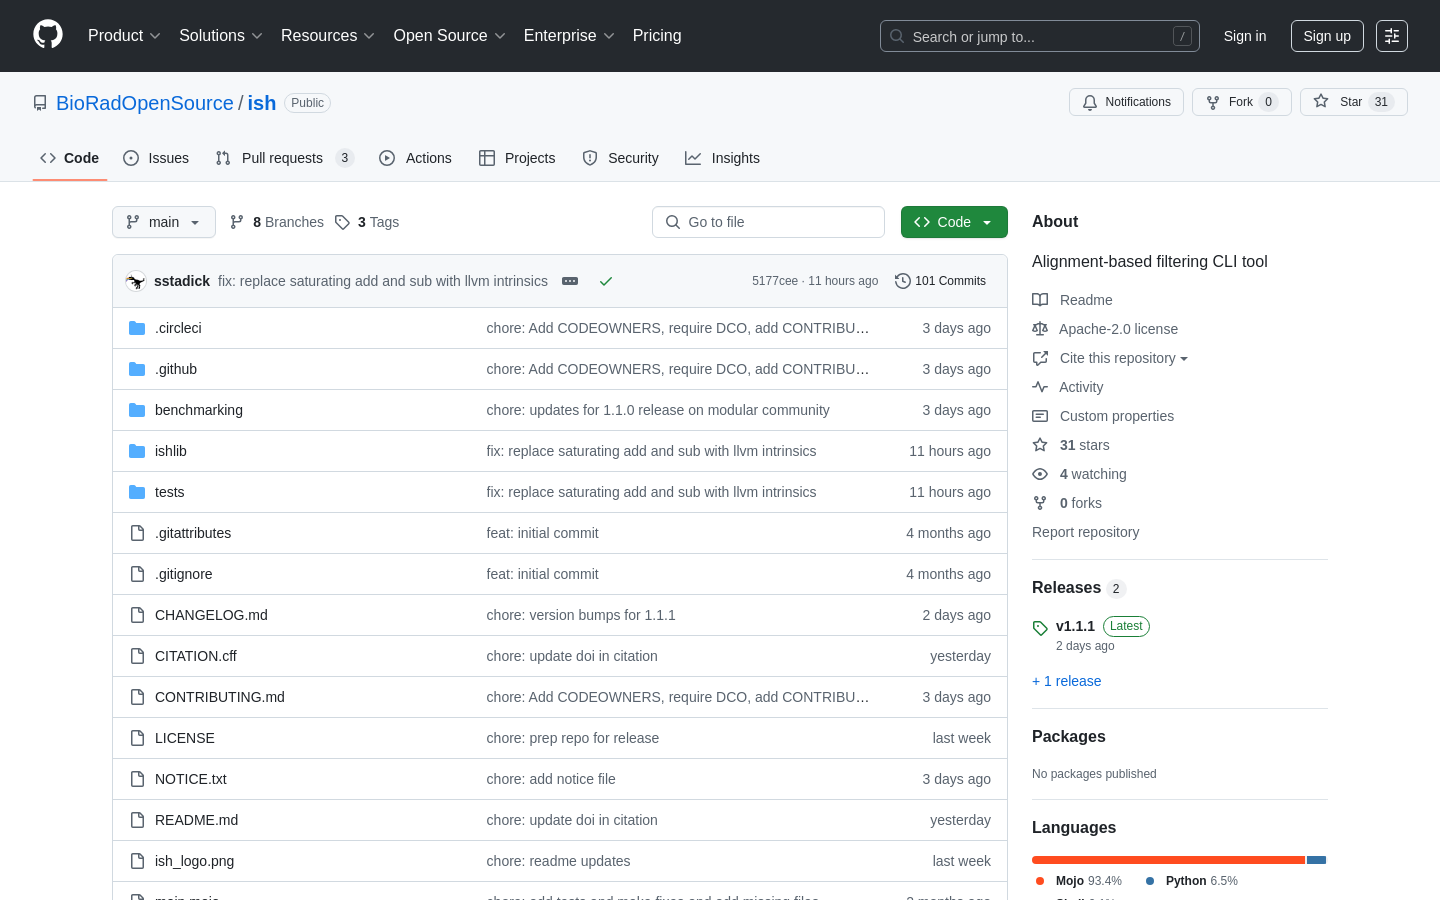Click the LICENSE file icon

pyautogui.click(x=137, y=738)
